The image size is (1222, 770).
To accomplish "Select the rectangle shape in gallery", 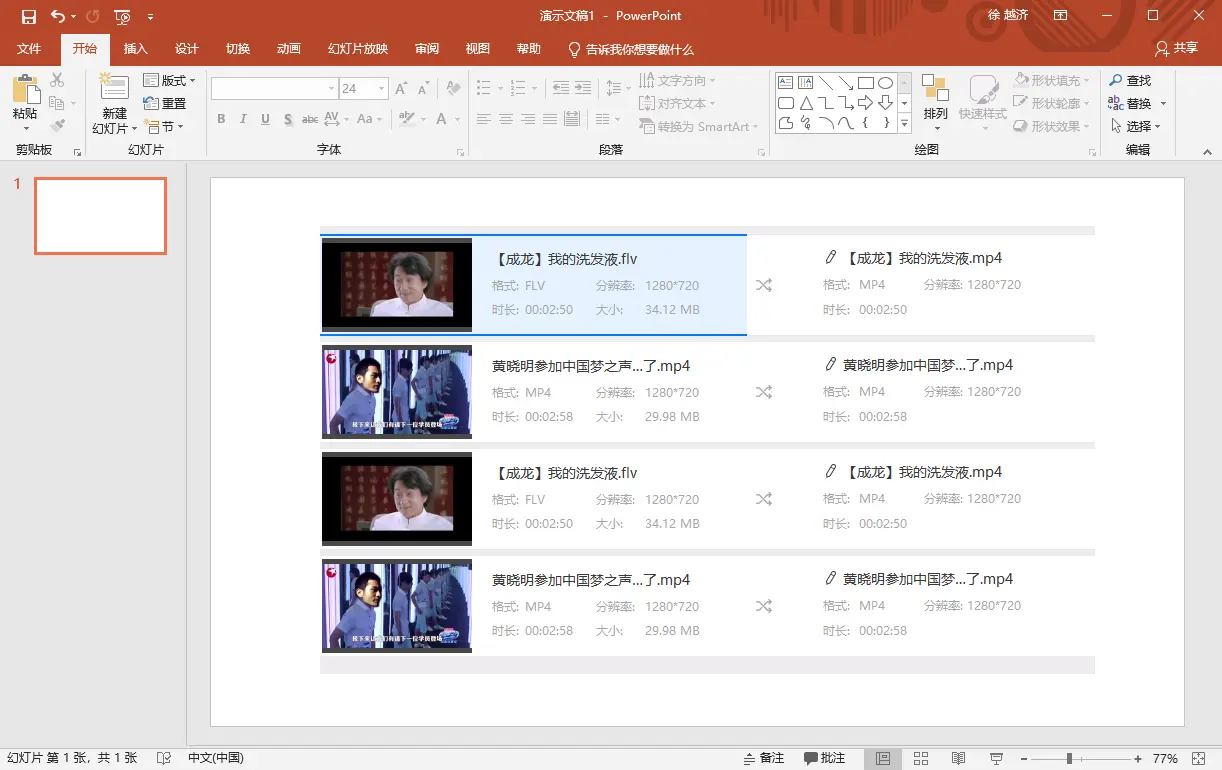I will coord(866,82).
